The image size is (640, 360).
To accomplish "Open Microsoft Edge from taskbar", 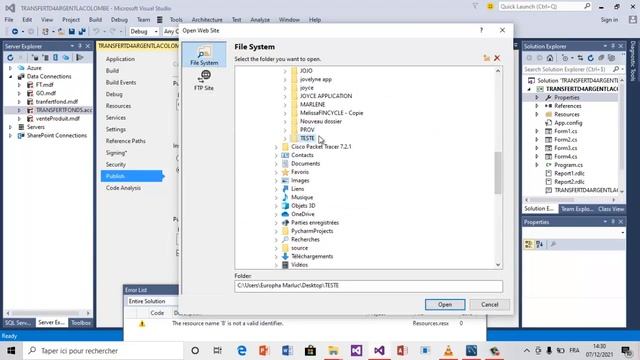I will [x=242, y=351].
